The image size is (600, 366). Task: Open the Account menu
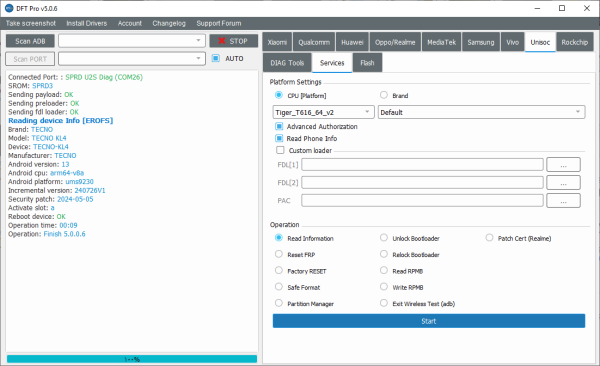130,23
